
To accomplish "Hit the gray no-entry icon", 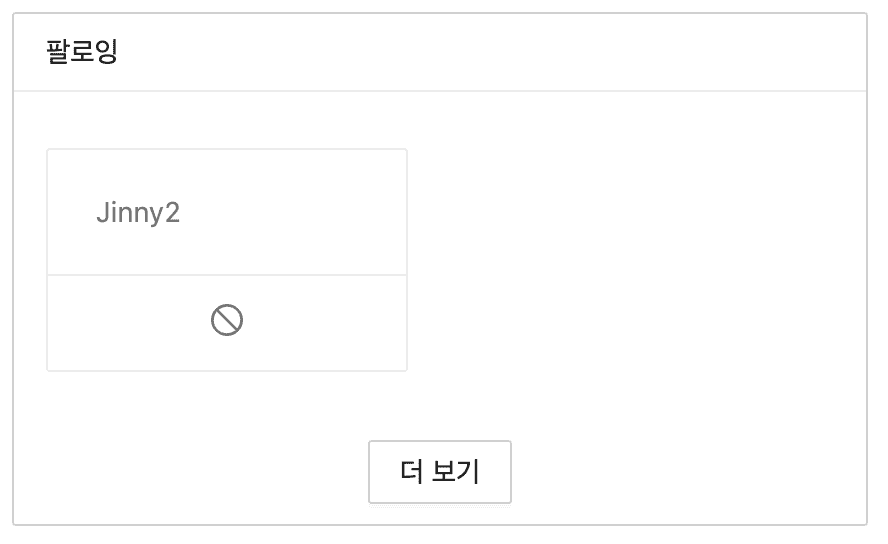I will [x=227, y=320].
